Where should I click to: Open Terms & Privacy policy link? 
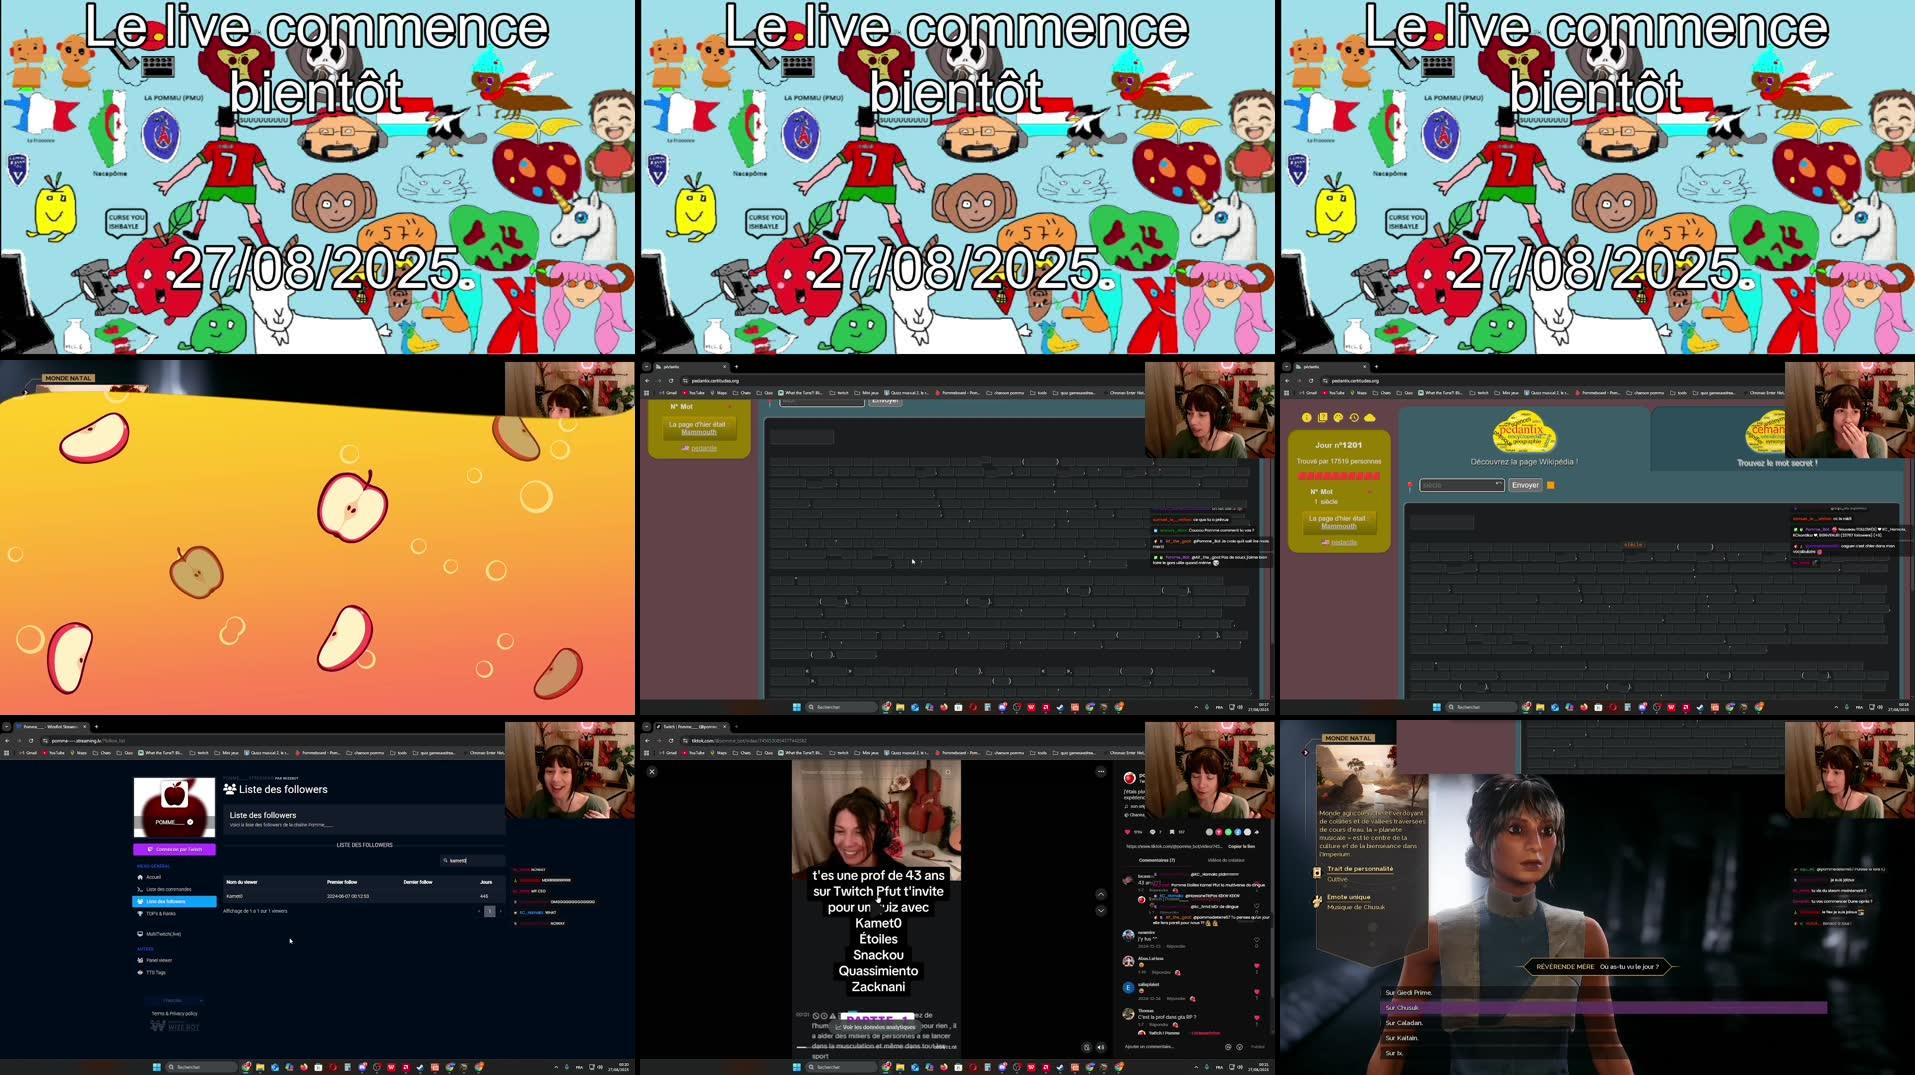174,1013
